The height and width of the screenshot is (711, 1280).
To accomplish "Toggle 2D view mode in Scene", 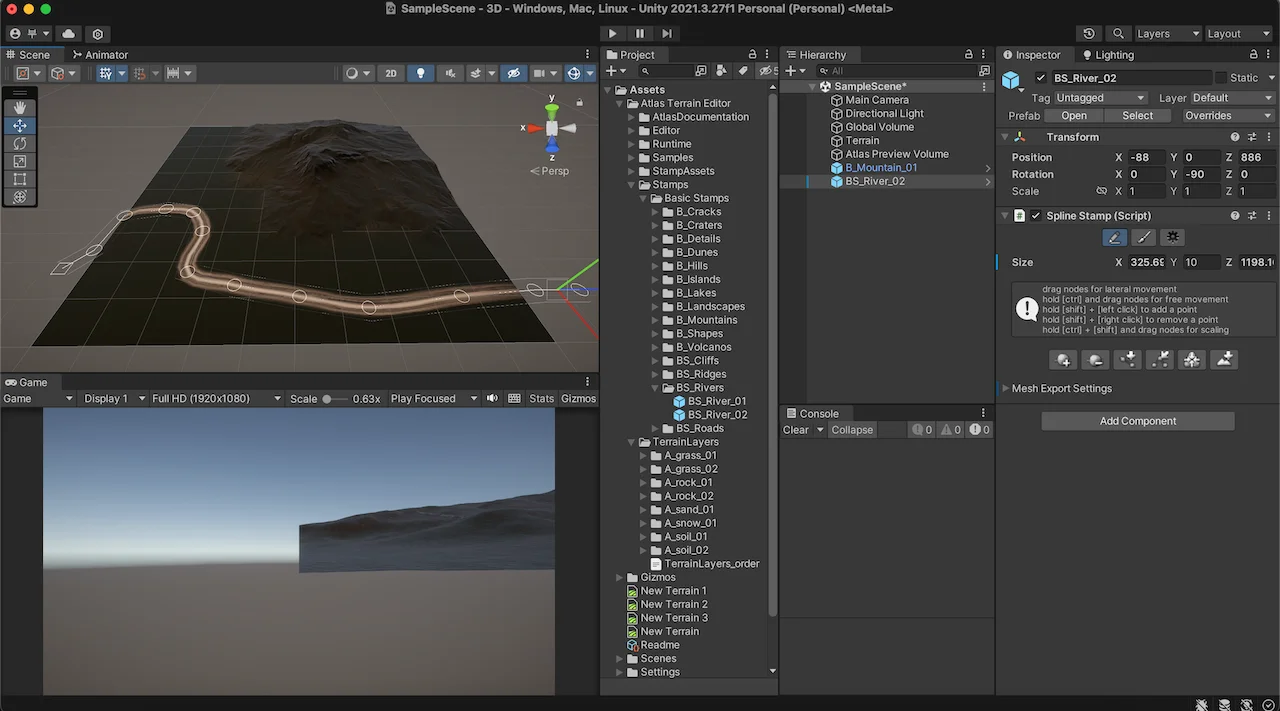I will tap(391, 73).
